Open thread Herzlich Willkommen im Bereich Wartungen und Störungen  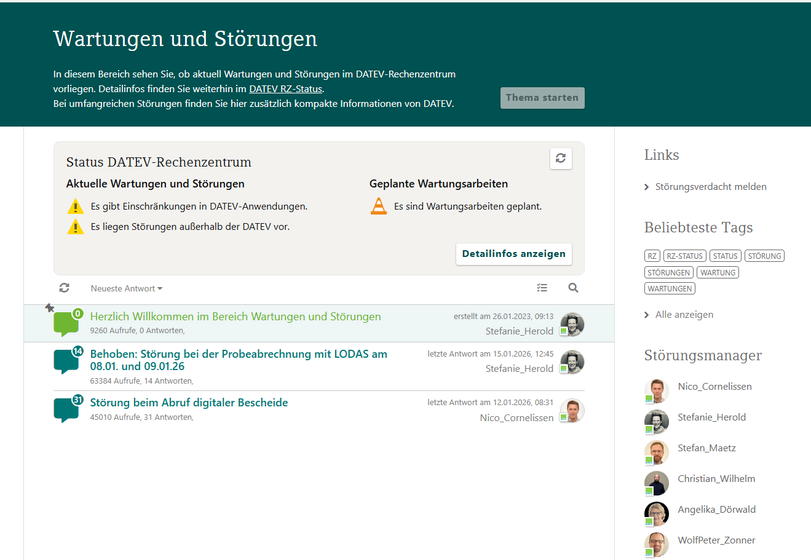point(235,316)
